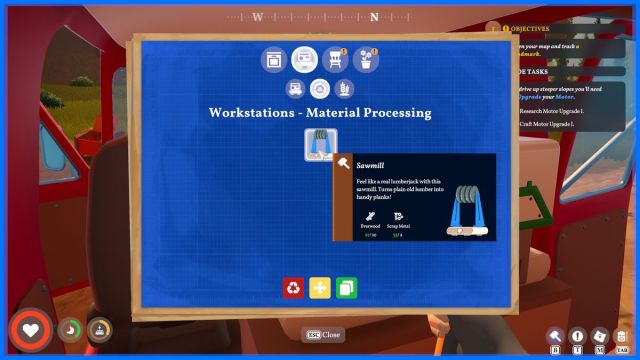Open the oven/kitchen build category

click(x=273, y=60)
